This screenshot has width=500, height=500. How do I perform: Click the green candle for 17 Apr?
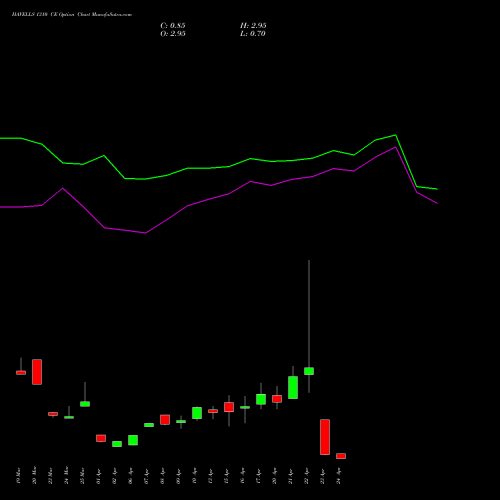coord(261,399)
